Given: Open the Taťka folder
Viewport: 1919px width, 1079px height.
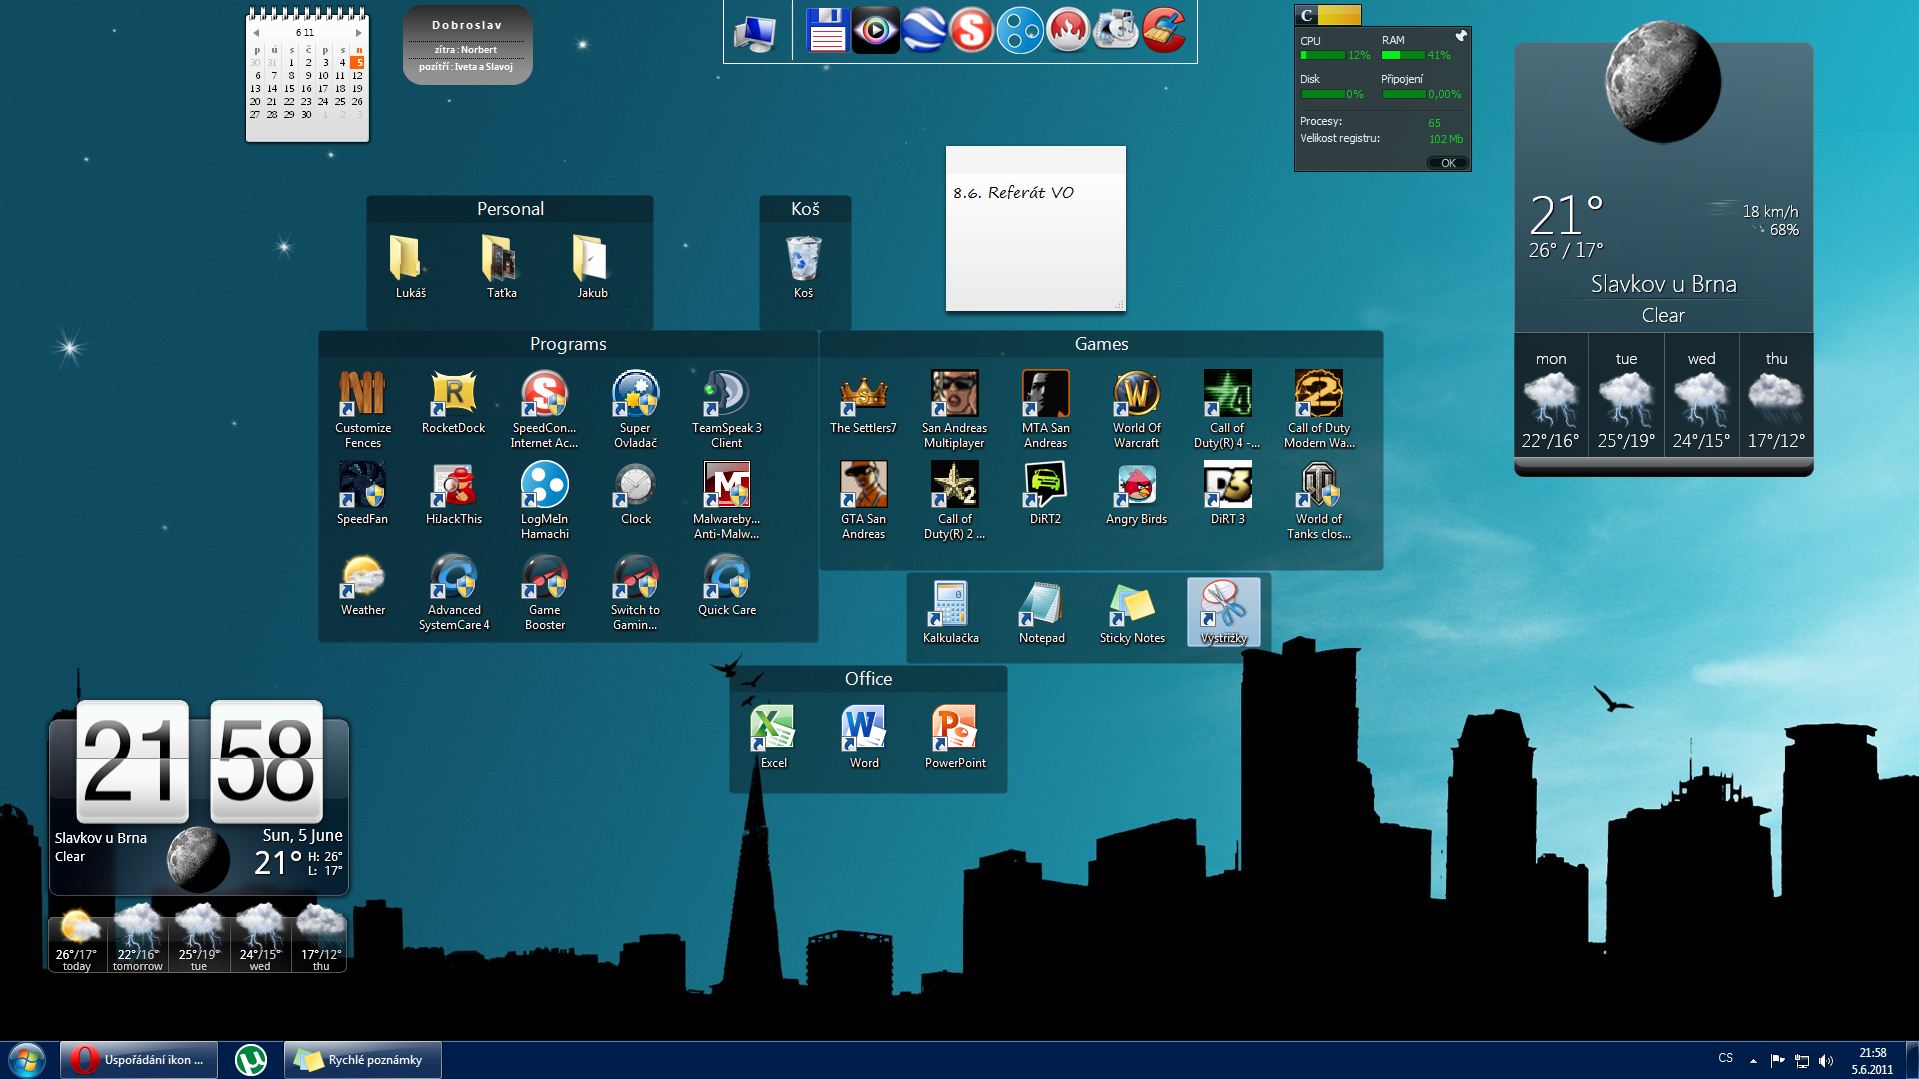Looking at the screenshot, I should (501, 267).
